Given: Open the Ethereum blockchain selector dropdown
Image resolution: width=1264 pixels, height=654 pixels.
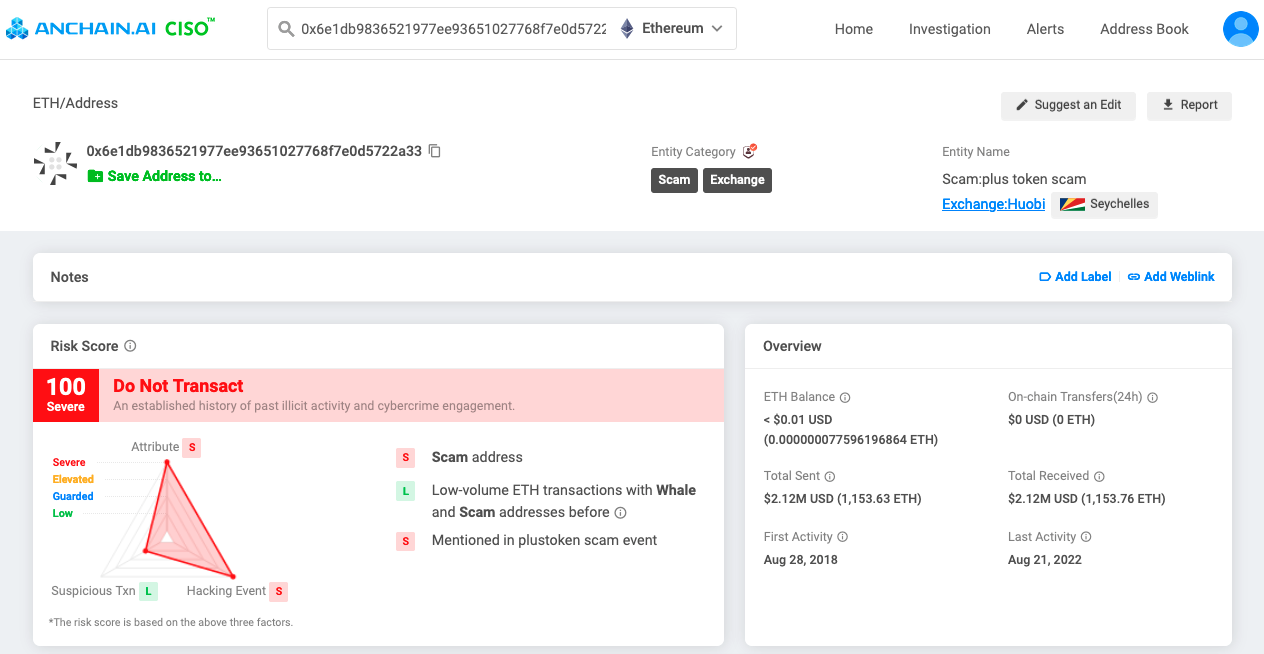Looking at the screenshot, I should tap(717, 28).
